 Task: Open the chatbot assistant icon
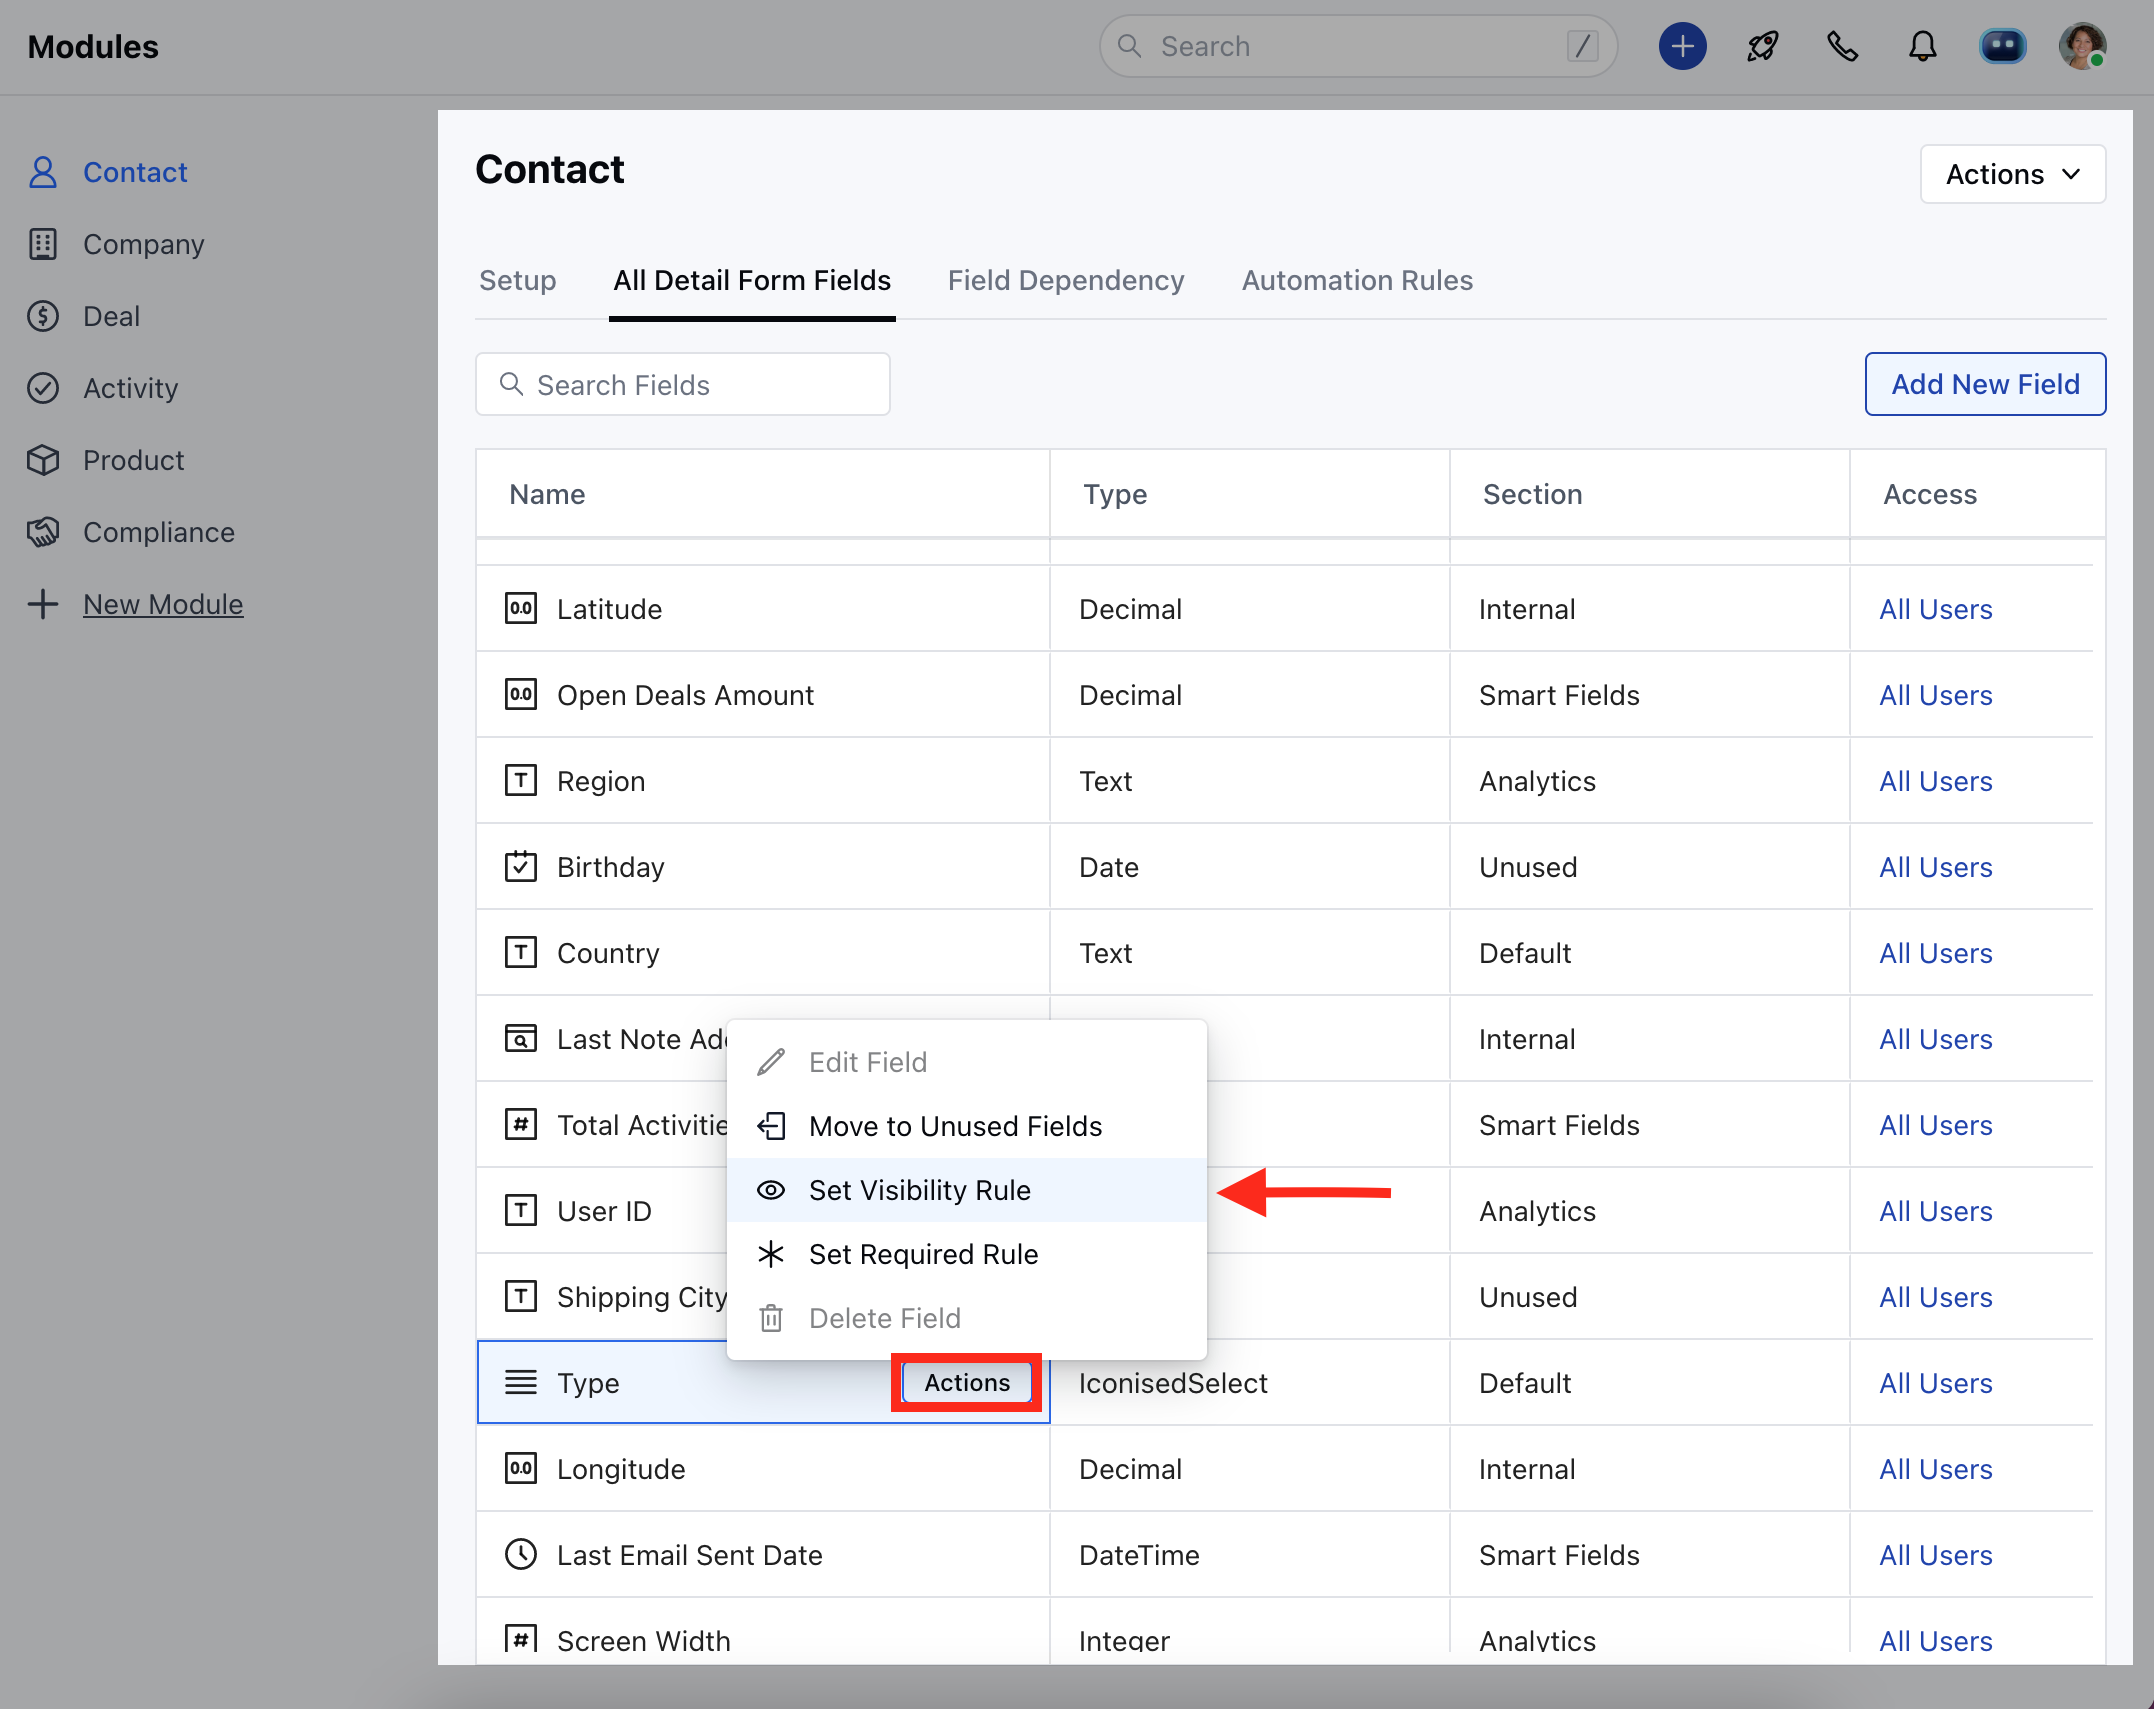tap(2002, 46)
